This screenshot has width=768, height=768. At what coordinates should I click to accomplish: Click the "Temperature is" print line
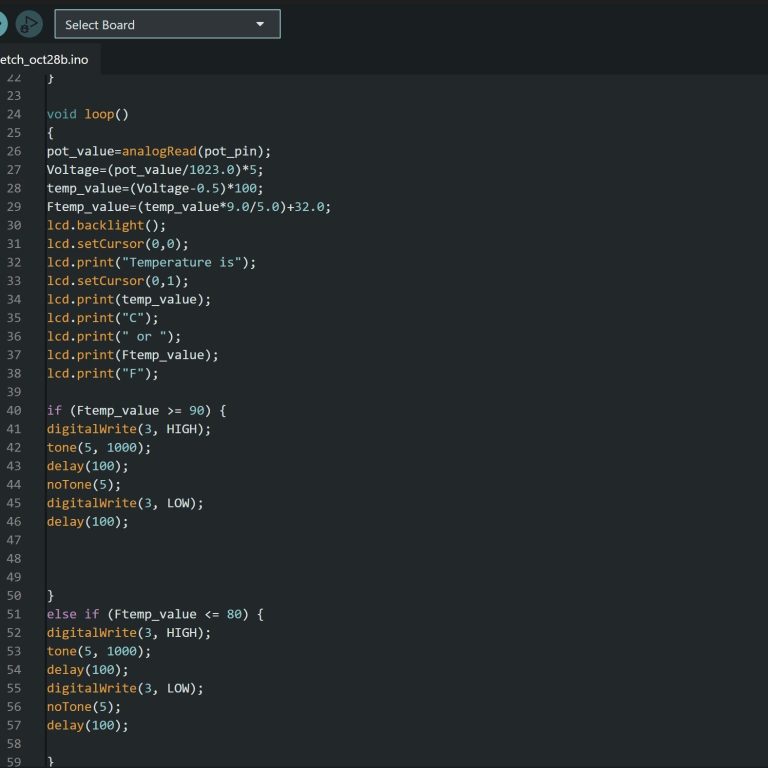tap(151, 262)
